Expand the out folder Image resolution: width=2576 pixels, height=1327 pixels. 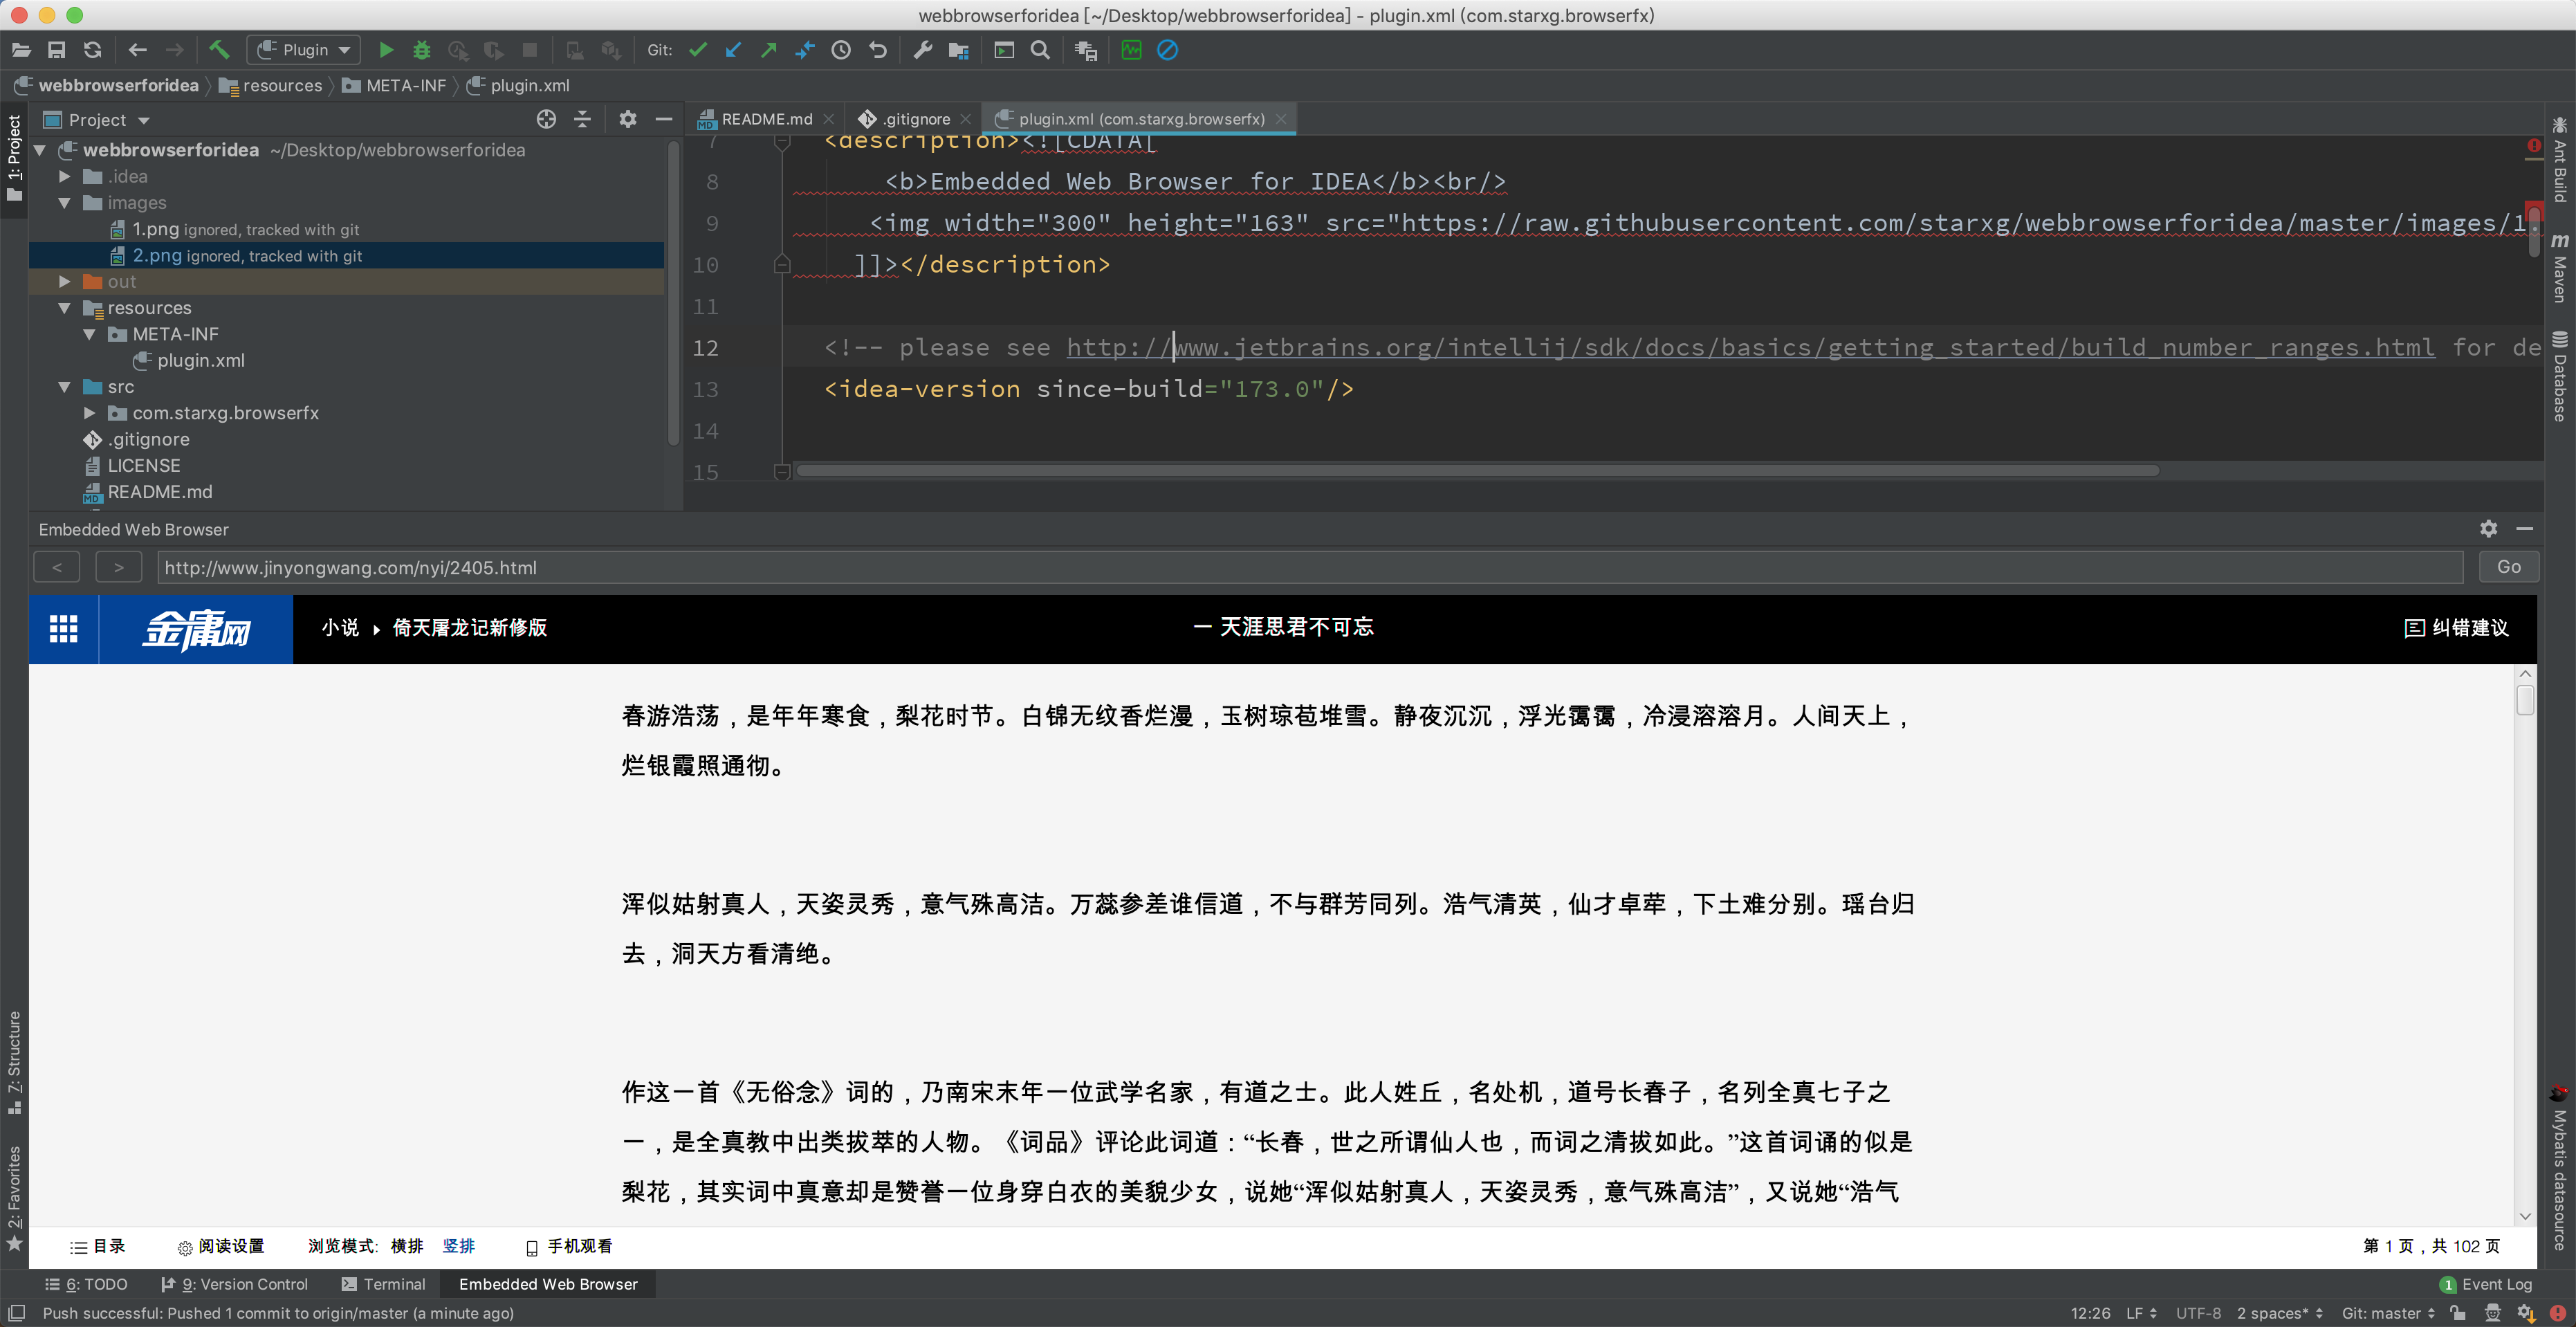(65, 282)
